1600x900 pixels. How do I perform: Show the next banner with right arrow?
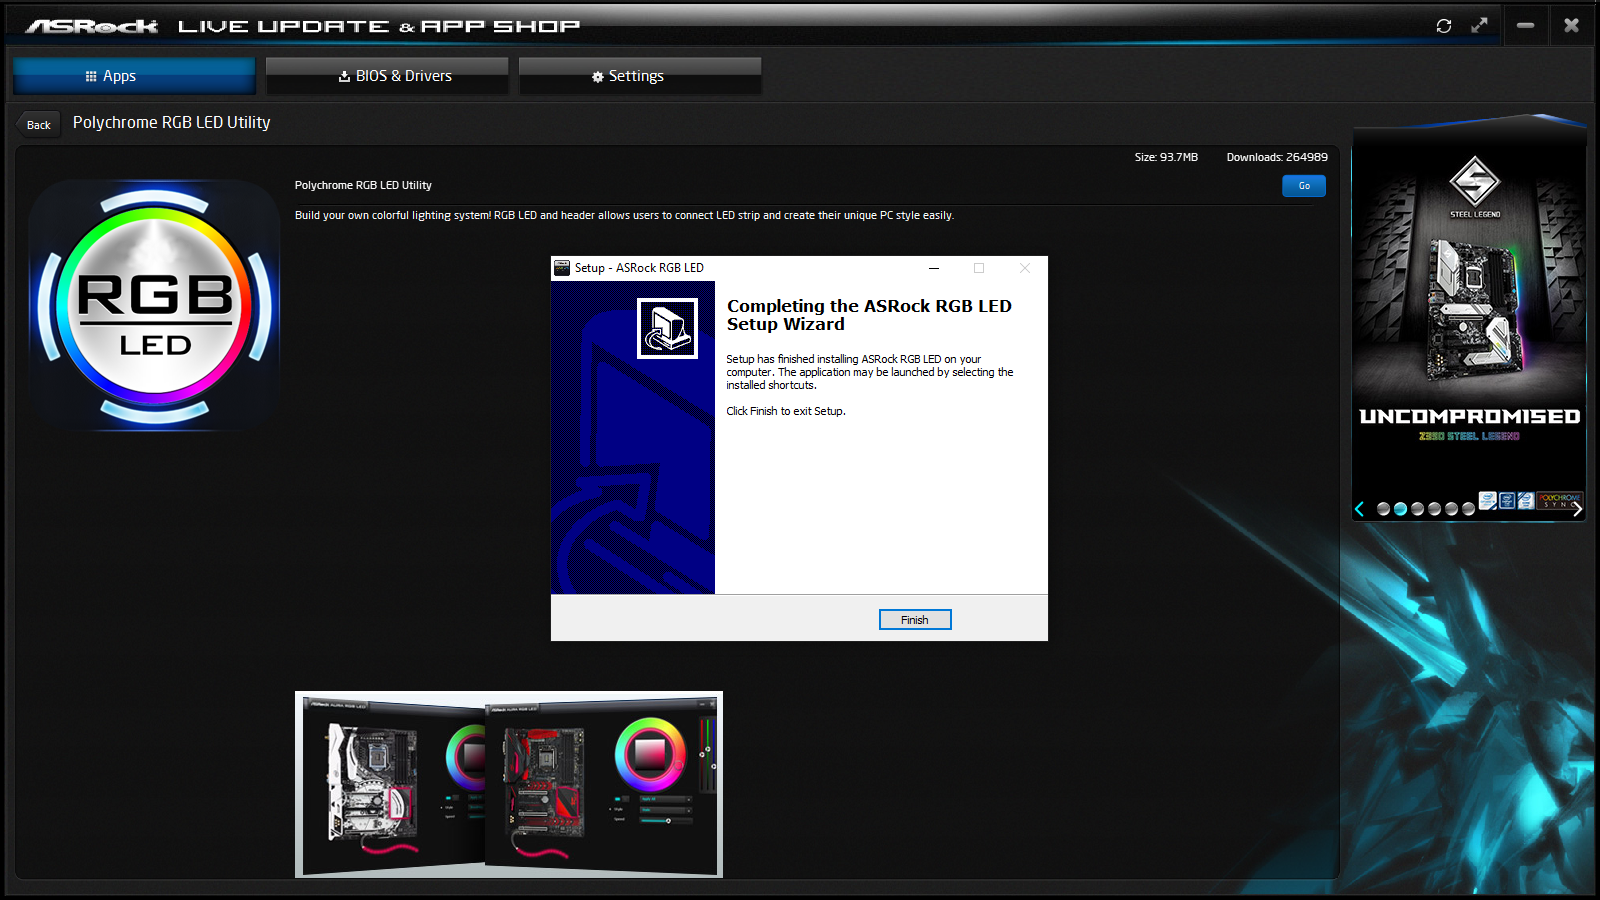pos(1577,509)
